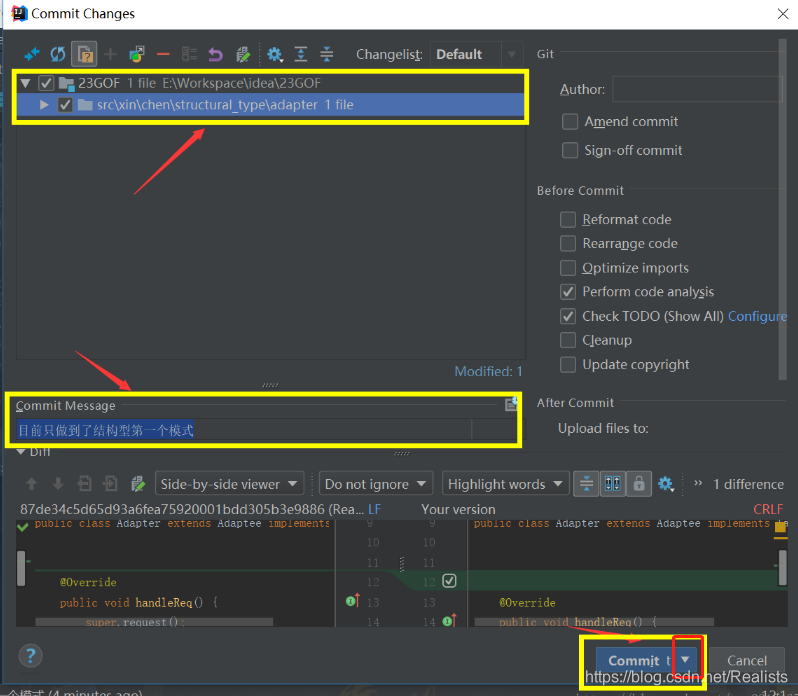Screen dimensions: 798x696
Task: Click the Jump to Source pencil icon
Action: (243, 54)
